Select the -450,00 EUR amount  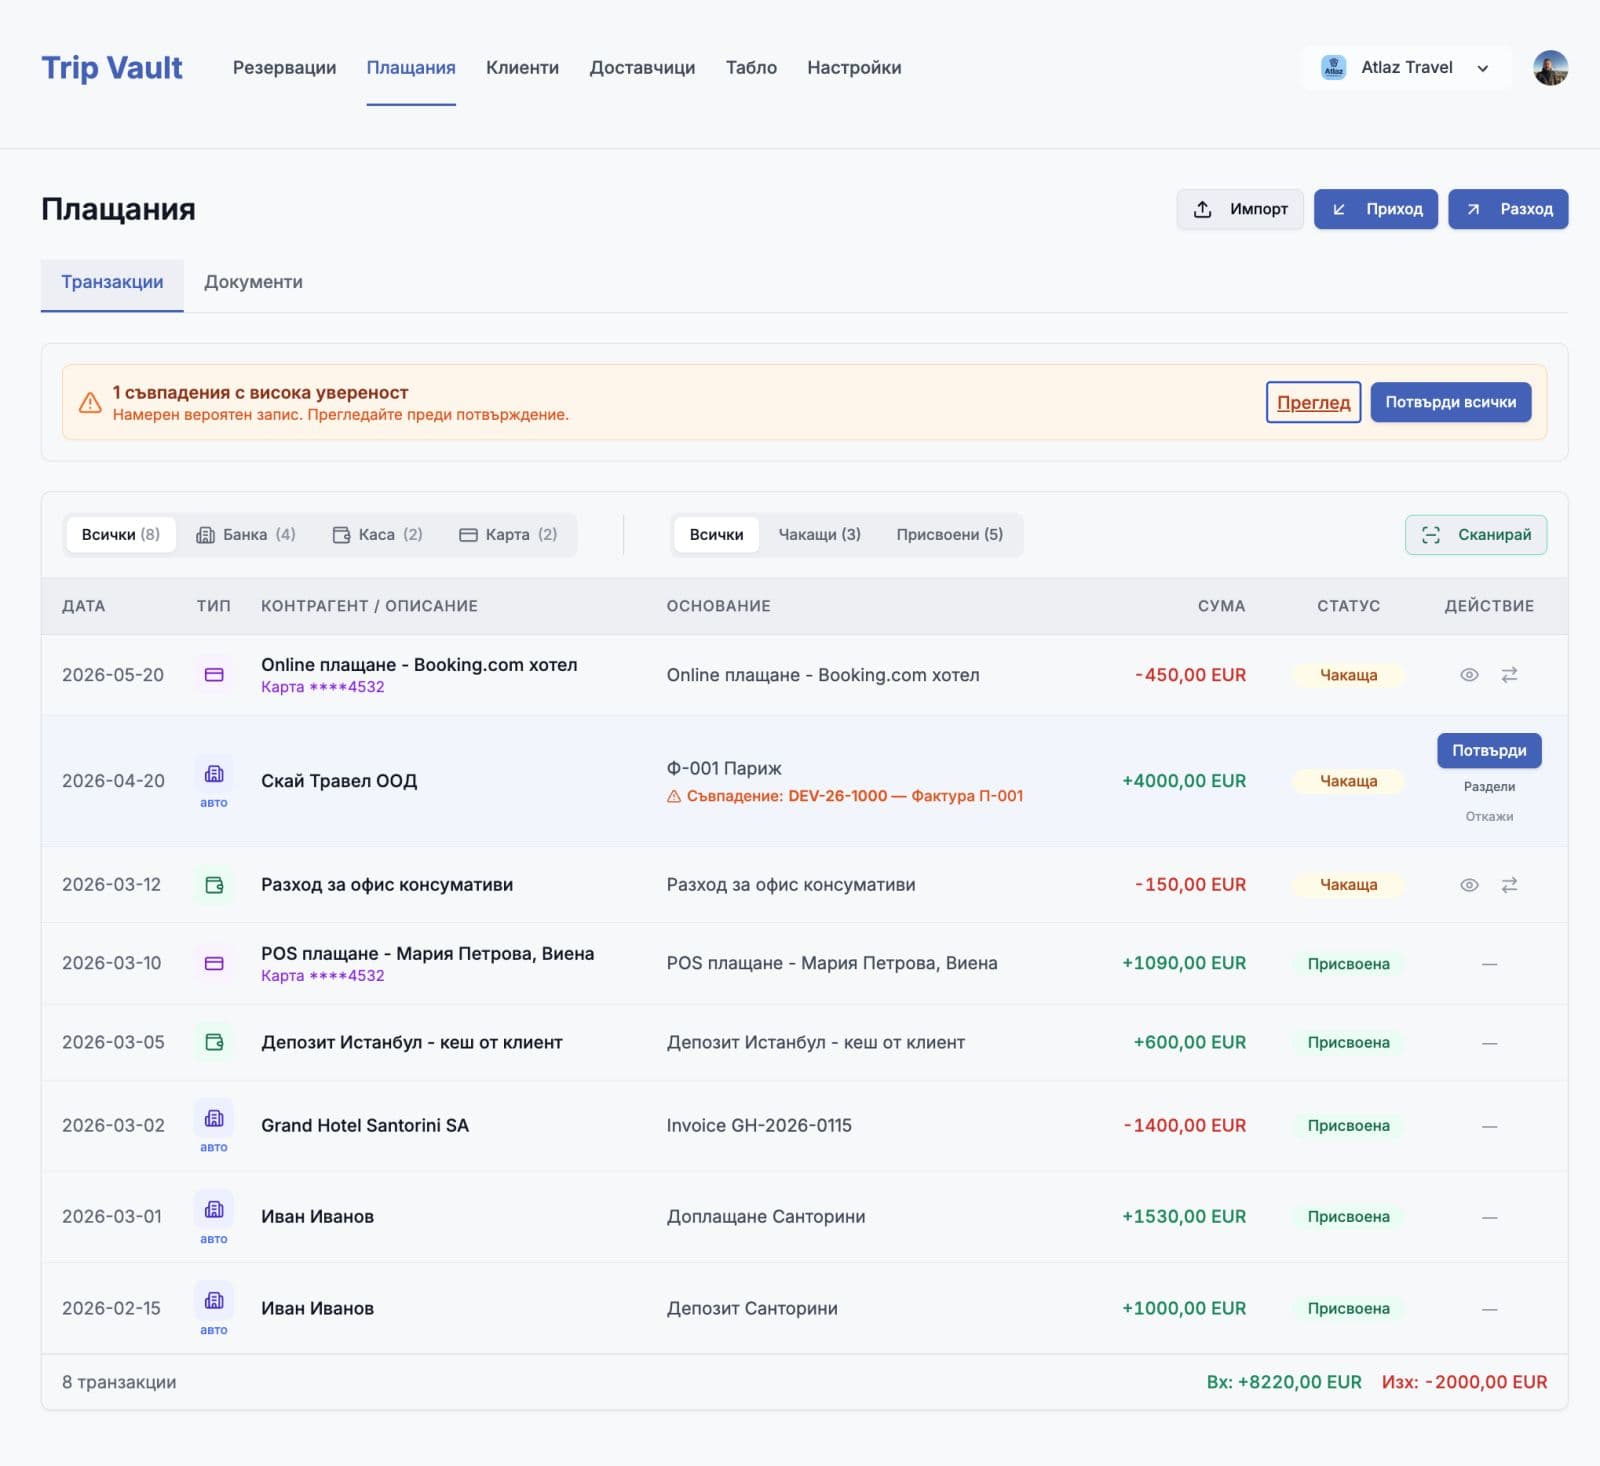tap(1190, 675)
